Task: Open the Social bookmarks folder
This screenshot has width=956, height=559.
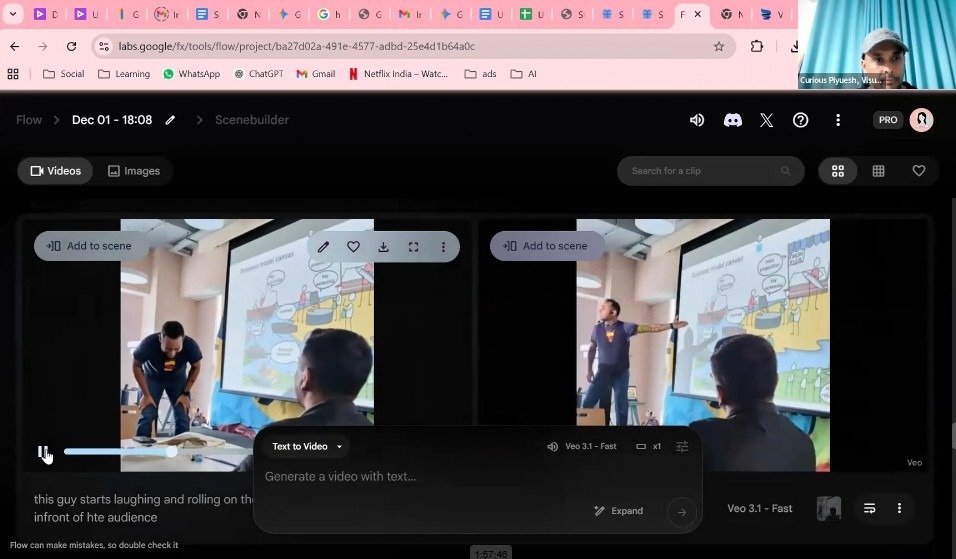Action: tap(63, 74)
